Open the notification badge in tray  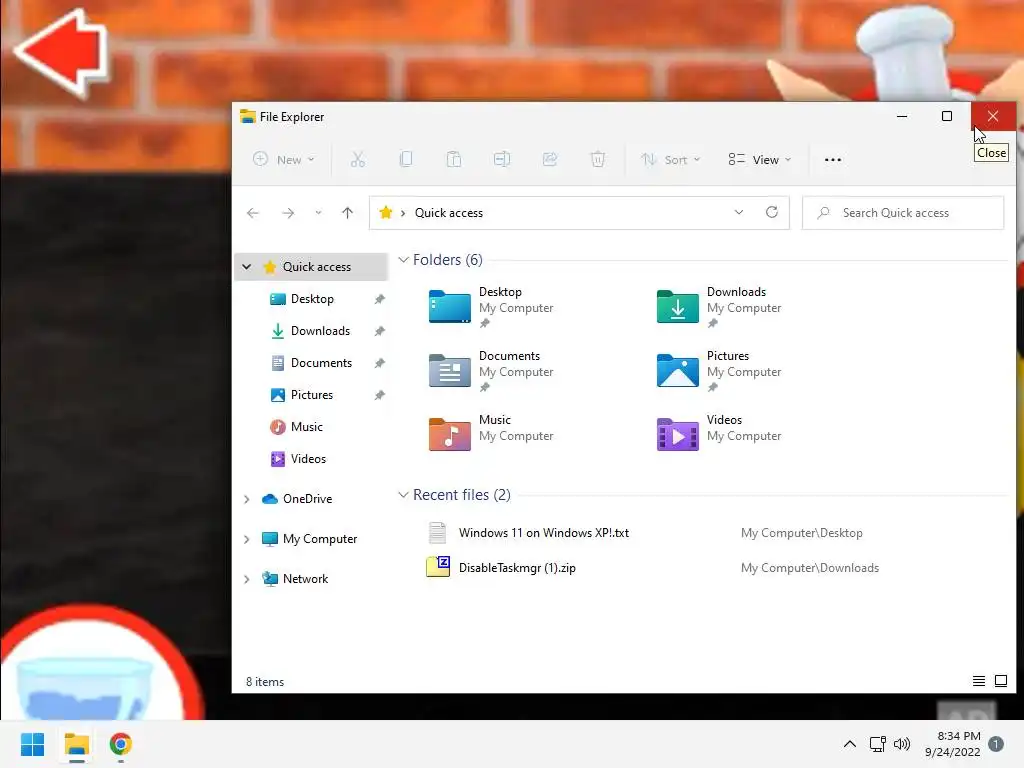(996, 744)
